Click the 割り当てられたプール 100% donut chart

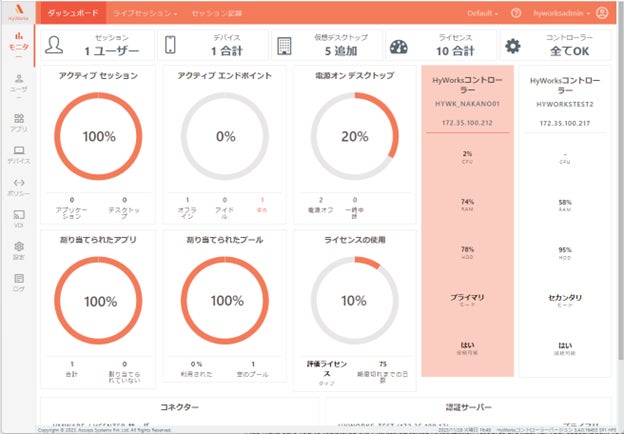point(225,300)
